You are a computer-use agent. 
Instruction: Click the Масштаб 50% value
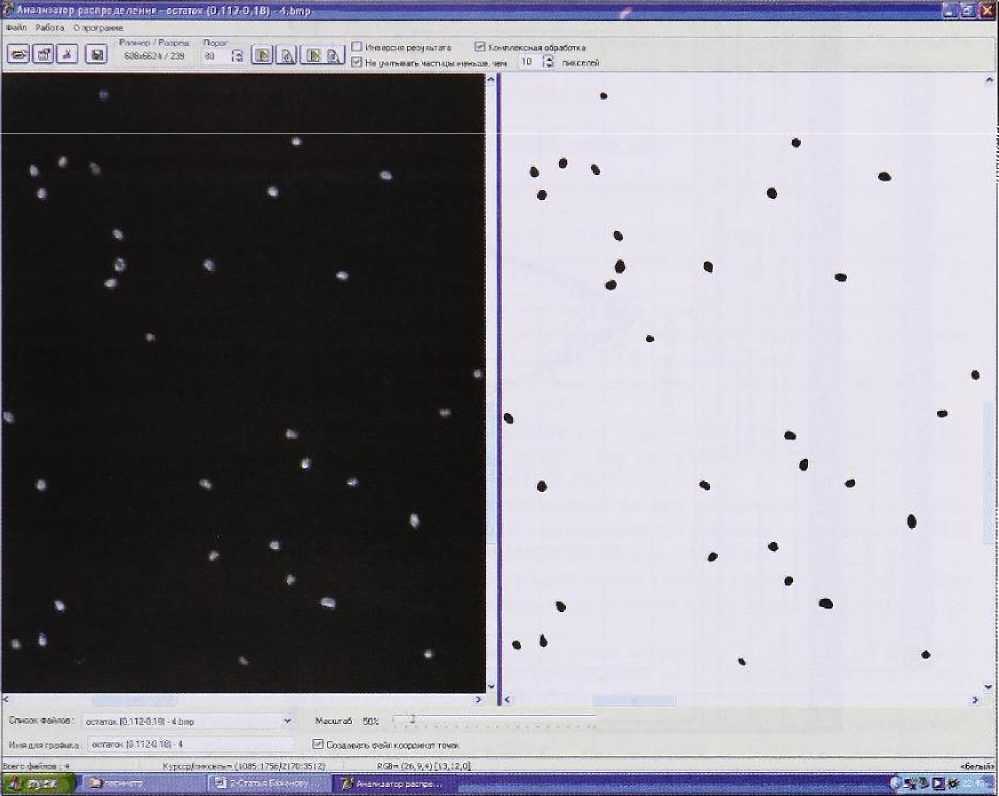click(371, 721)
